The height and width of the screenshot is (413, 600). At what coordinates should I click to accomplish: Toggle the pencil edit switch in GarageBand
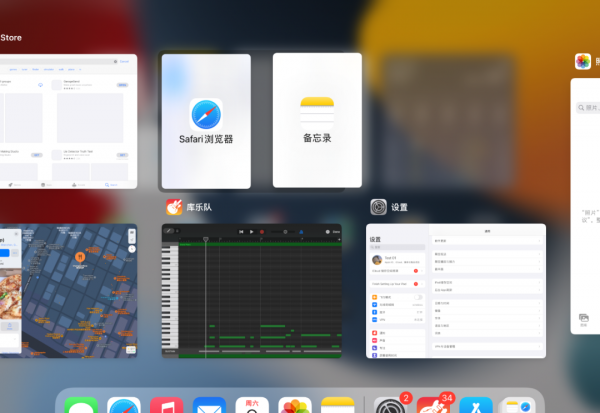click(169, 231)
